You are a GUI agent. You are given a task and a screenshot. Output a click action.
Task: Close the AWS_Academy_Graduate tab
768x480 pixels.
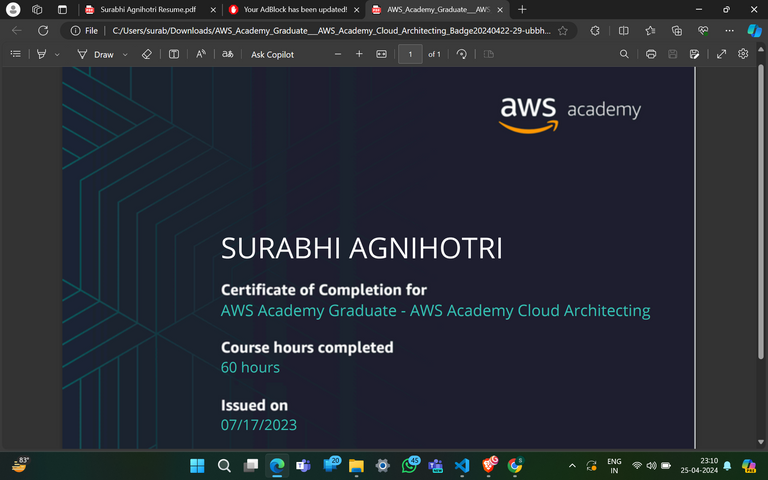click(500, 10)
